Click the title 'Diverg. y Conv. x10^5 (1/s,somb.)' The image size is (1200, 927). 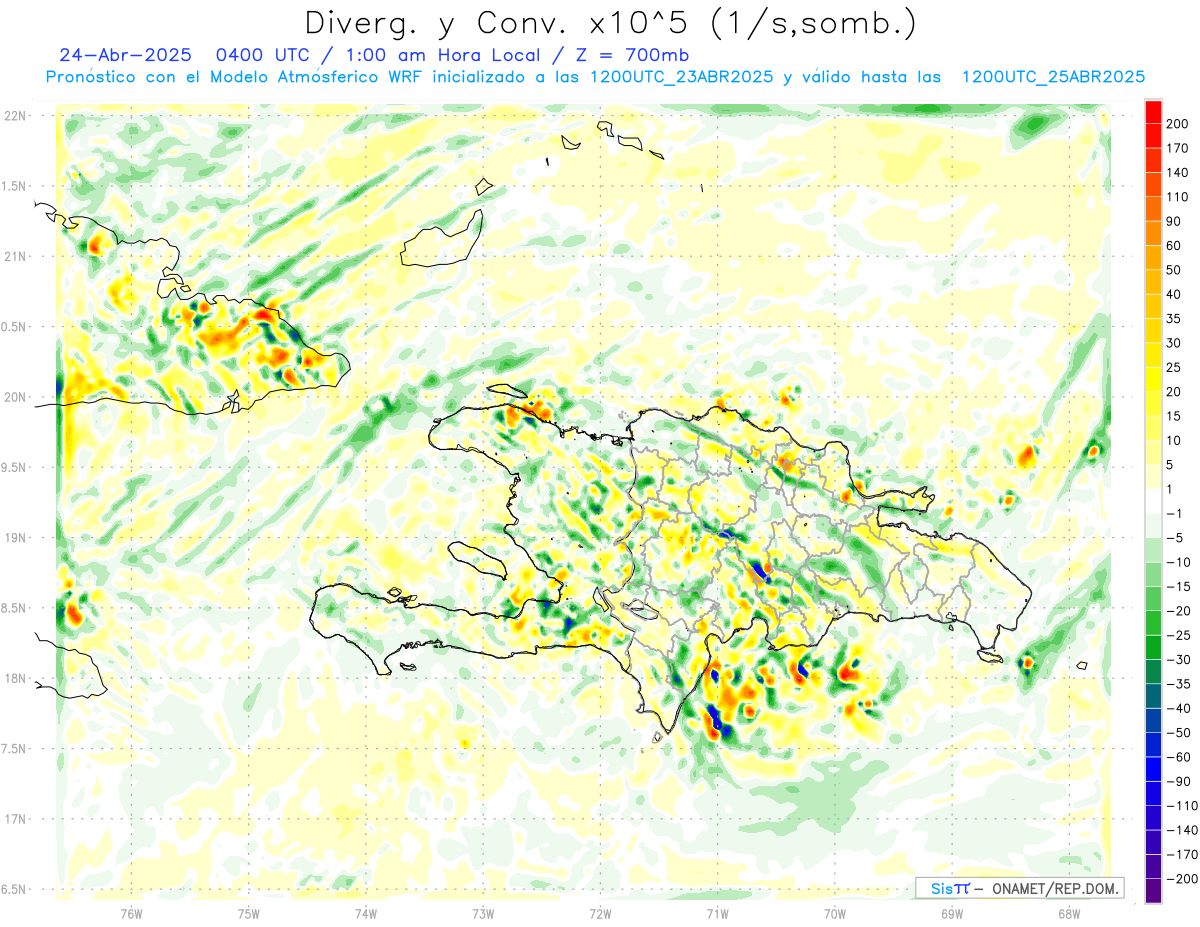(x=609, y=22)
